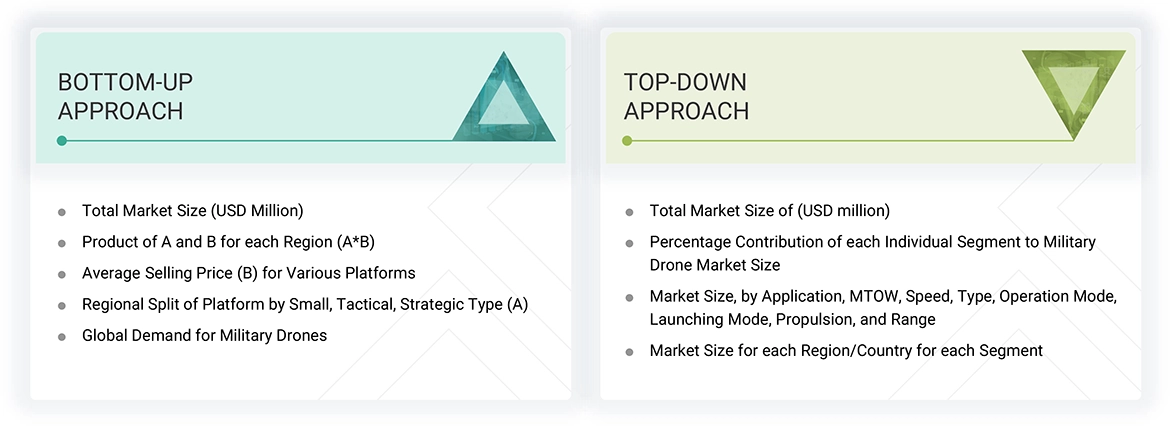Click Product of A and B for each Region
The image size is (1170, 426).
tap(228, 242)
